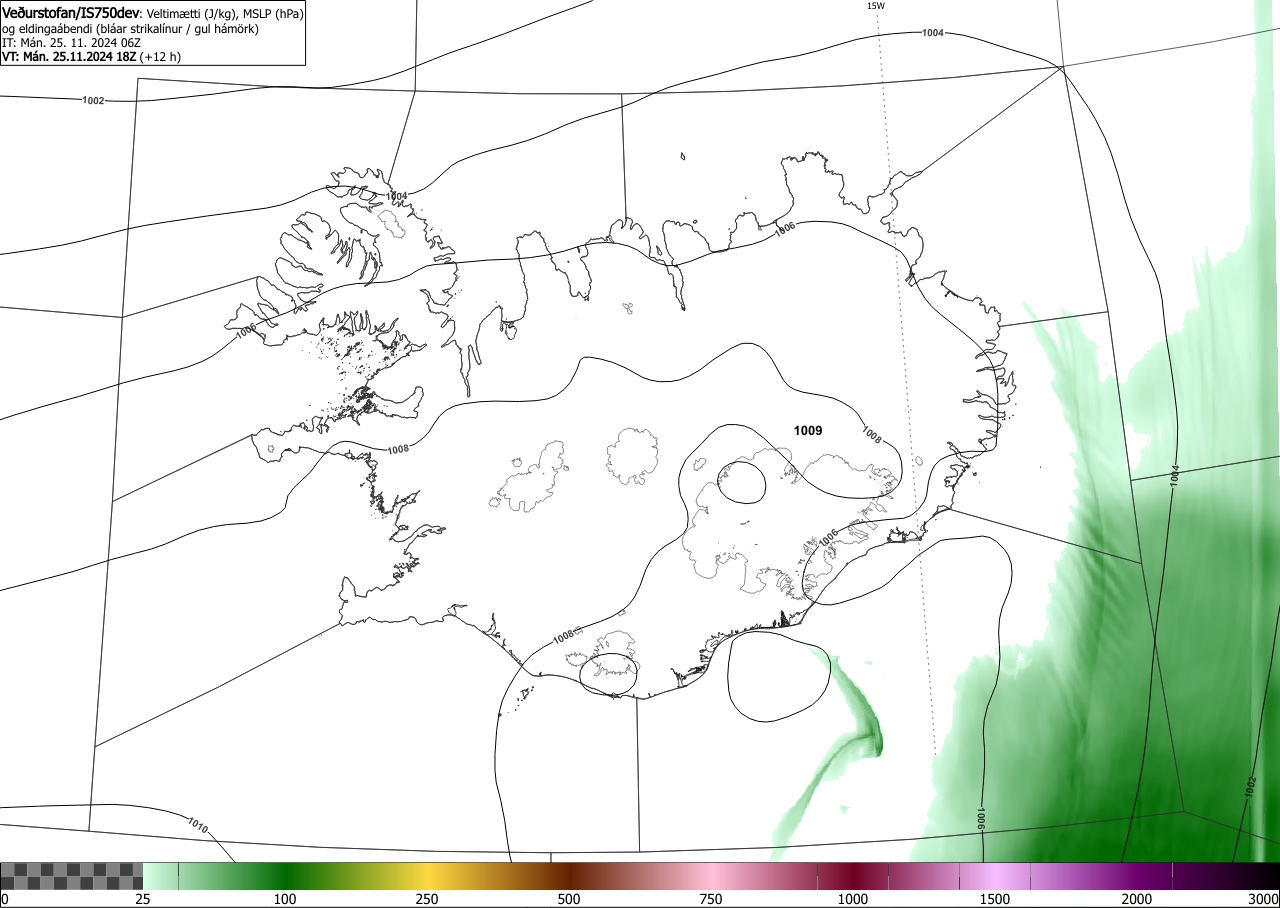Screen dimensions: 1280x908
Task: Click the "500" value on the color scale
Action: (x=569, y=899)
